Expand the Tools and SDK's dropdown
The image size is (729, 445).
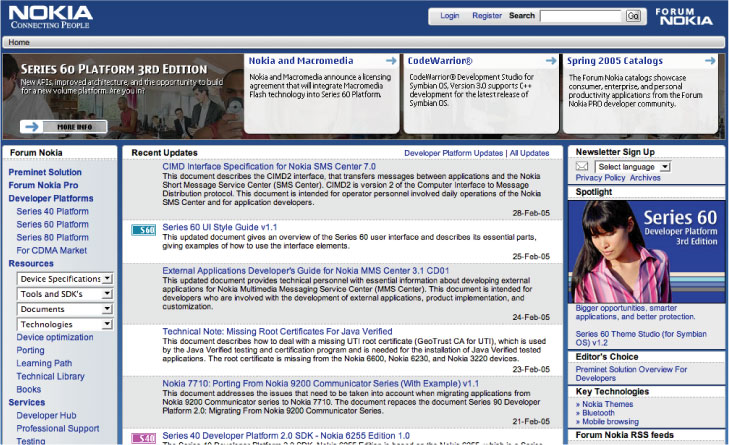(106, 294)
